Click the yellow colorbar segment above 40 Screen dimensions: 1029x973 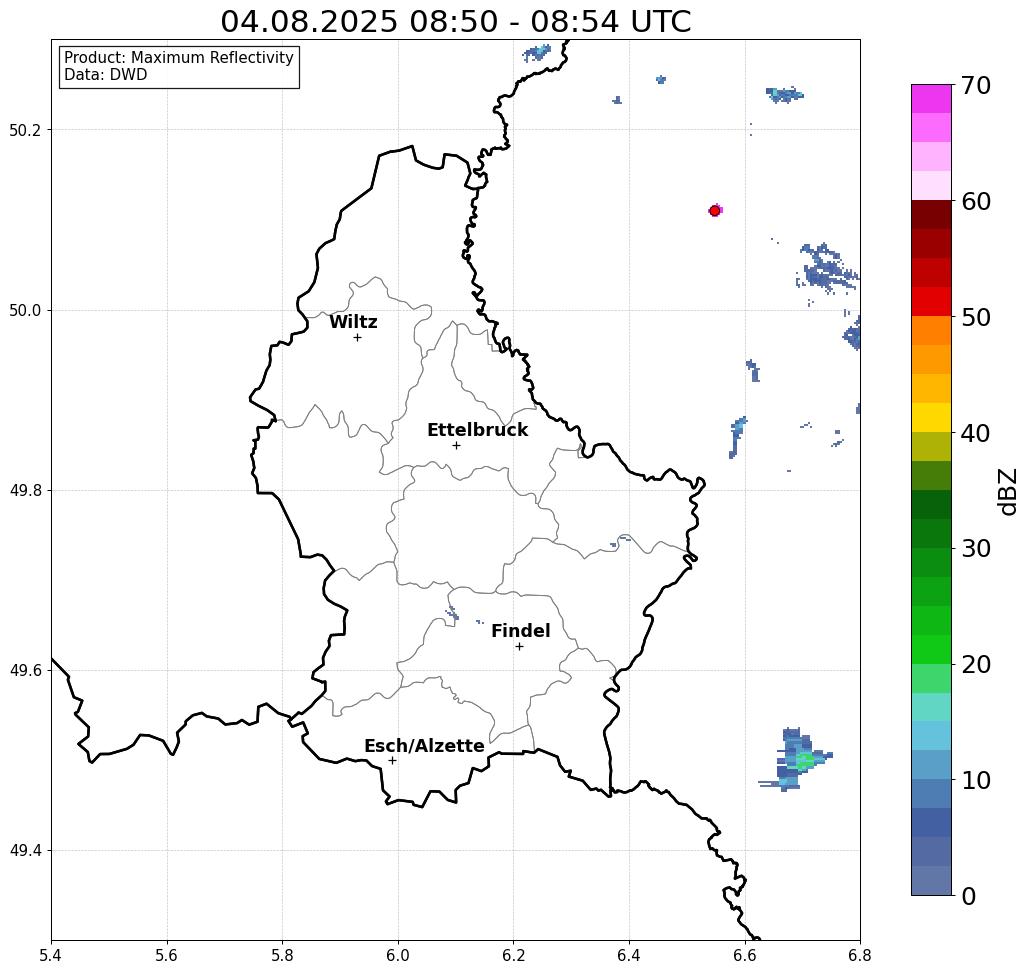[x=931, y=417]
